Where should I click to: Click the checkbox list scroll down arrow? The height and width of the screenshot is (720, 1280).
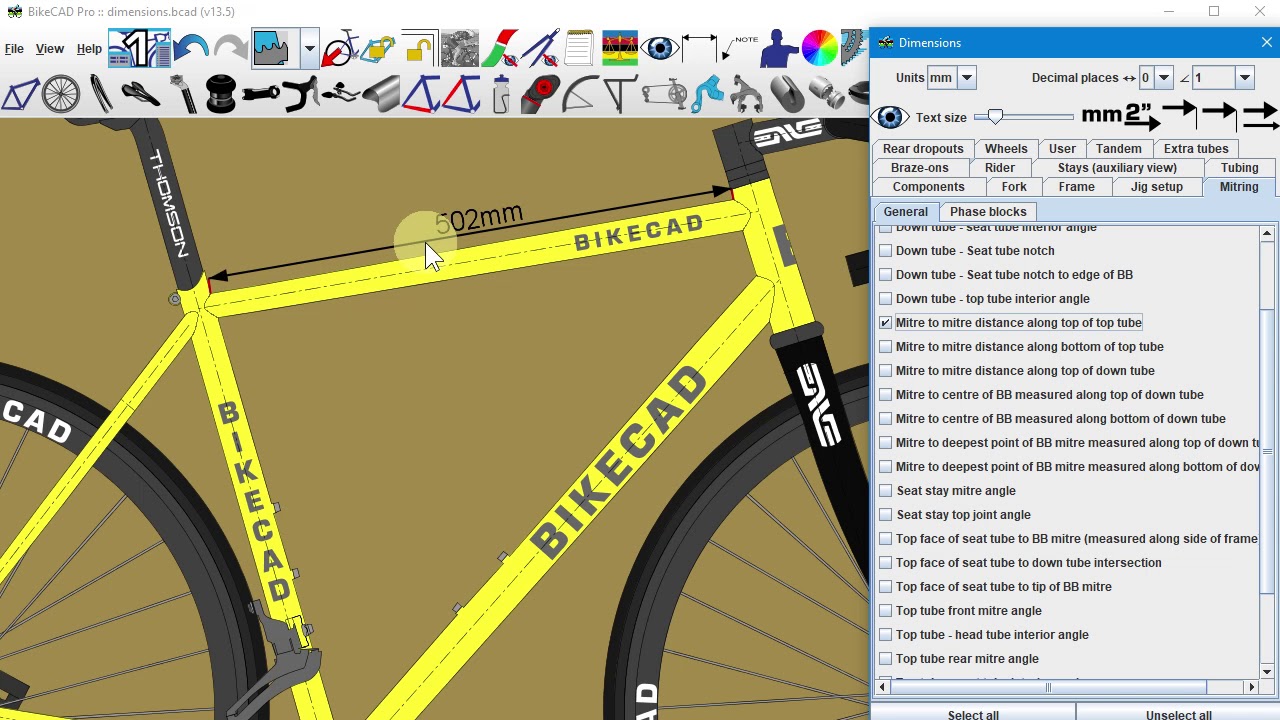point(1267,671)
